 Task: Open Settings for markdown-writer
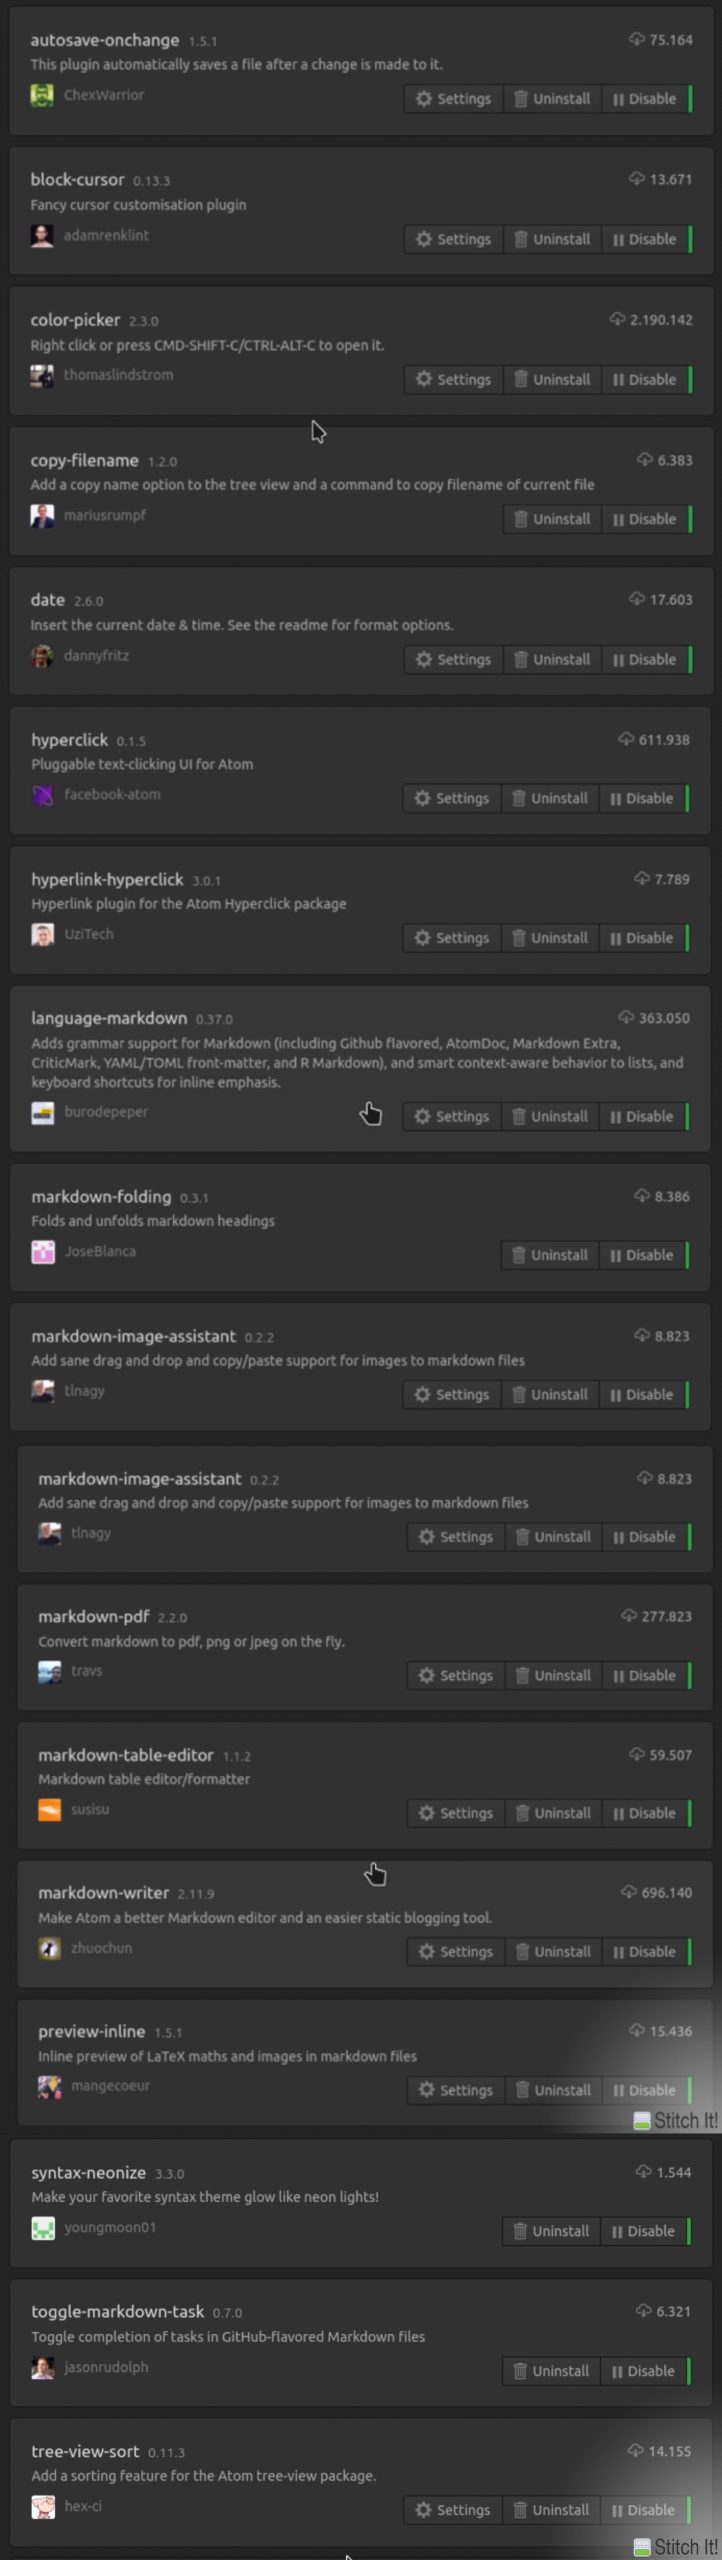pos(456,1951)
